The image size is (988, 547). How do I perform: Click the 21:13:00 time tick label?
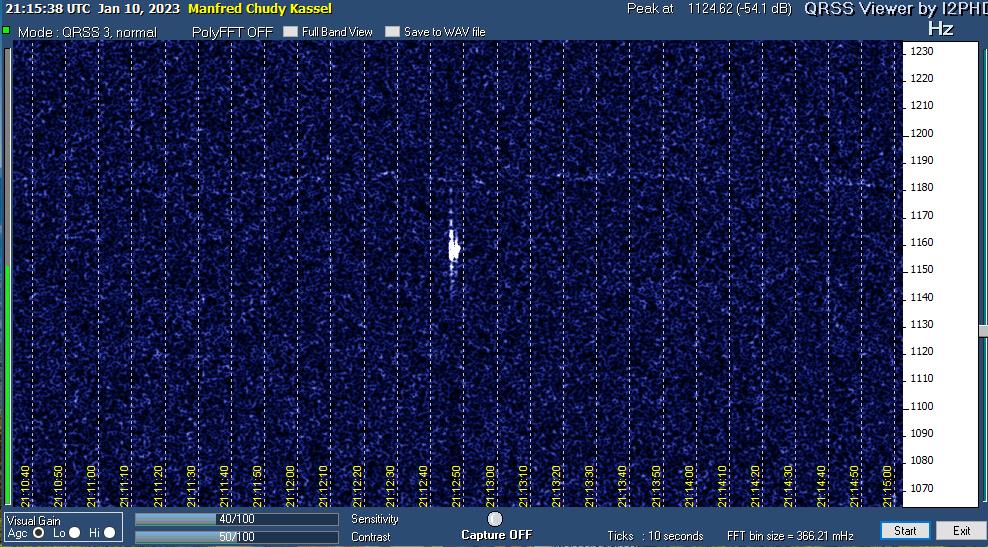click(x=489, y=487)
